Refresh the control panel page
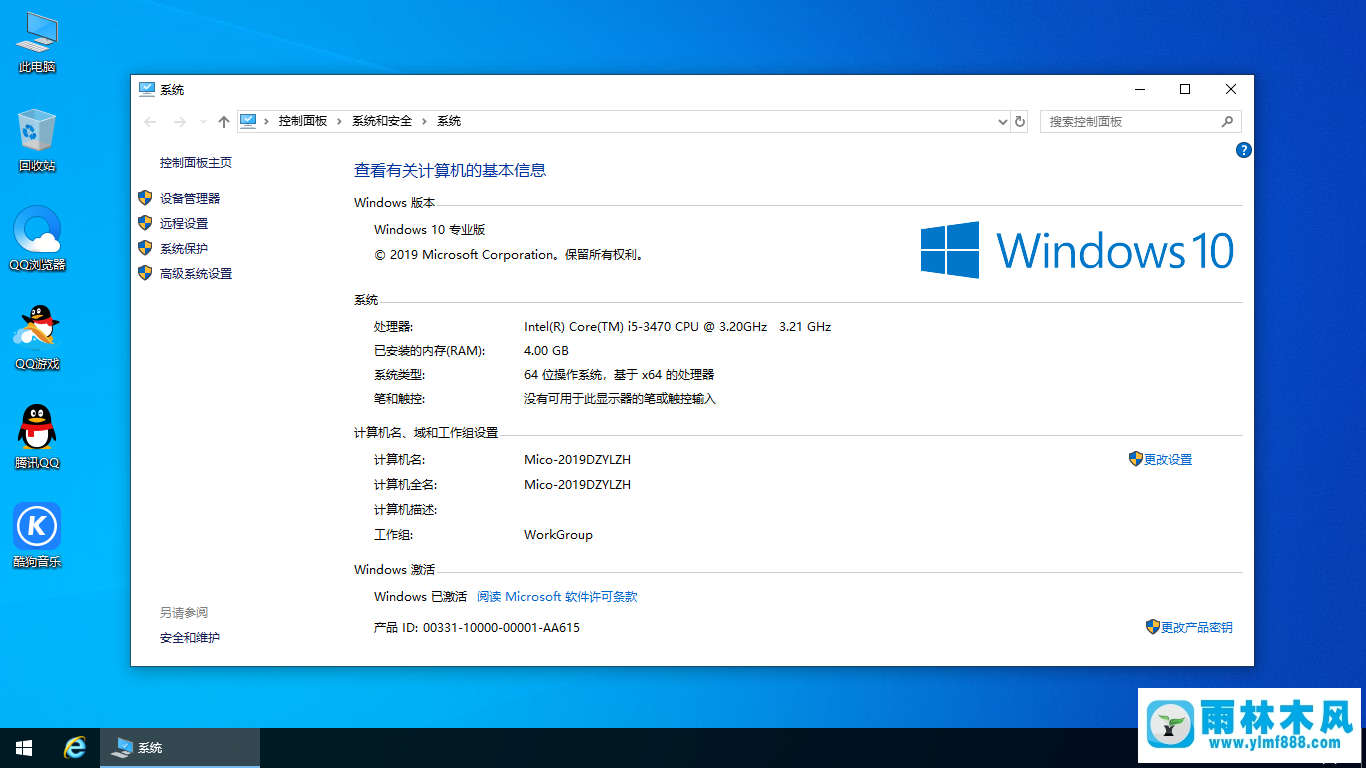Screen dimensions: 1366x768 [1020, 121]
